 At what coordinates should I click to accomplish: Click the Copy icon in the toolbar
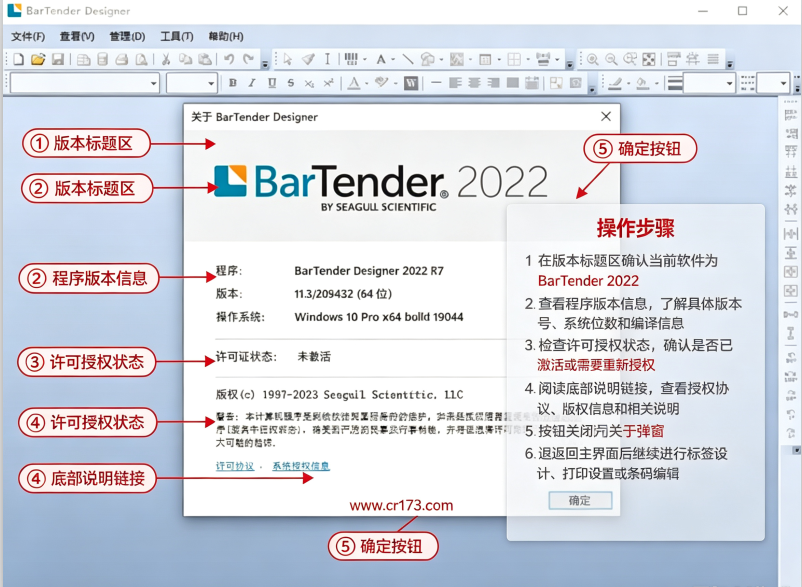pos(185,59)
